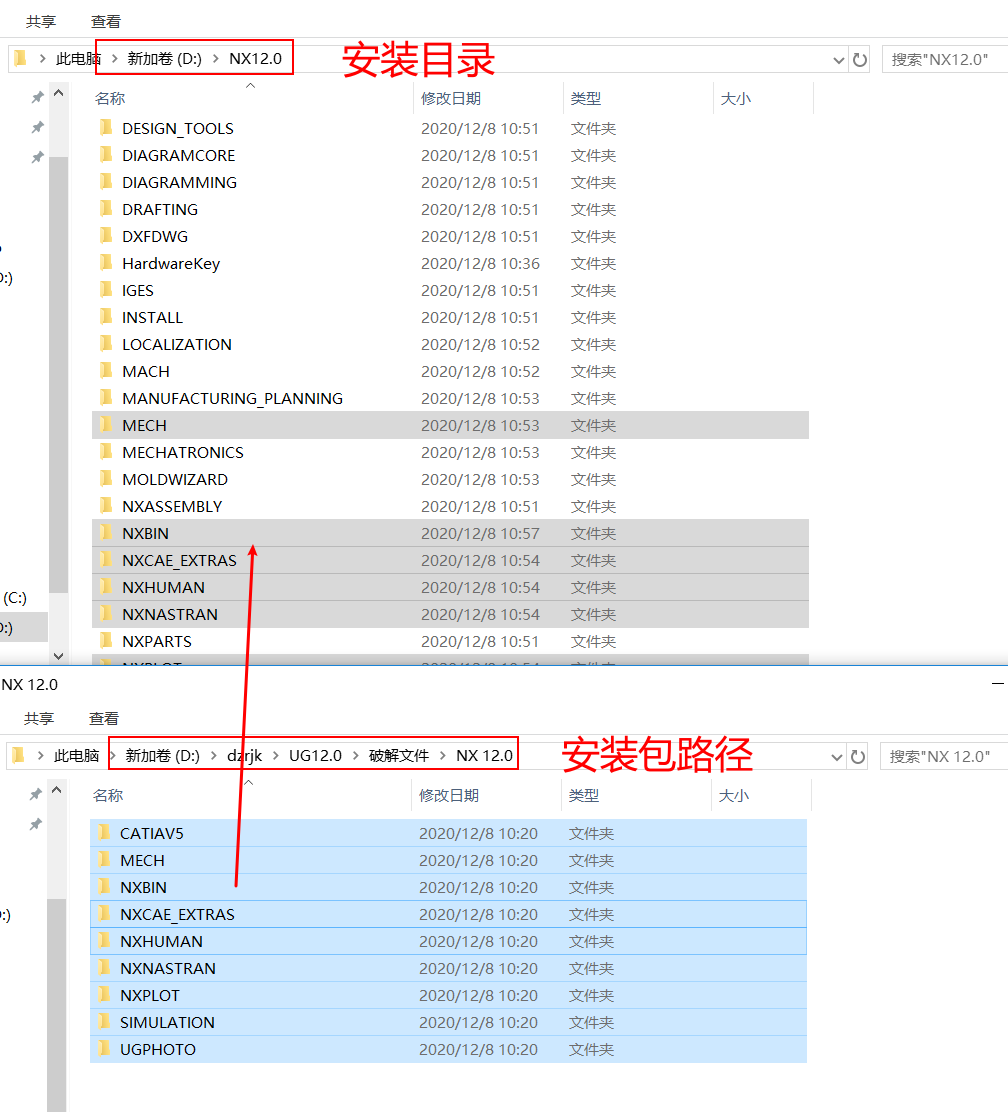Click the MOLDWIZARD folder icon

106,479
